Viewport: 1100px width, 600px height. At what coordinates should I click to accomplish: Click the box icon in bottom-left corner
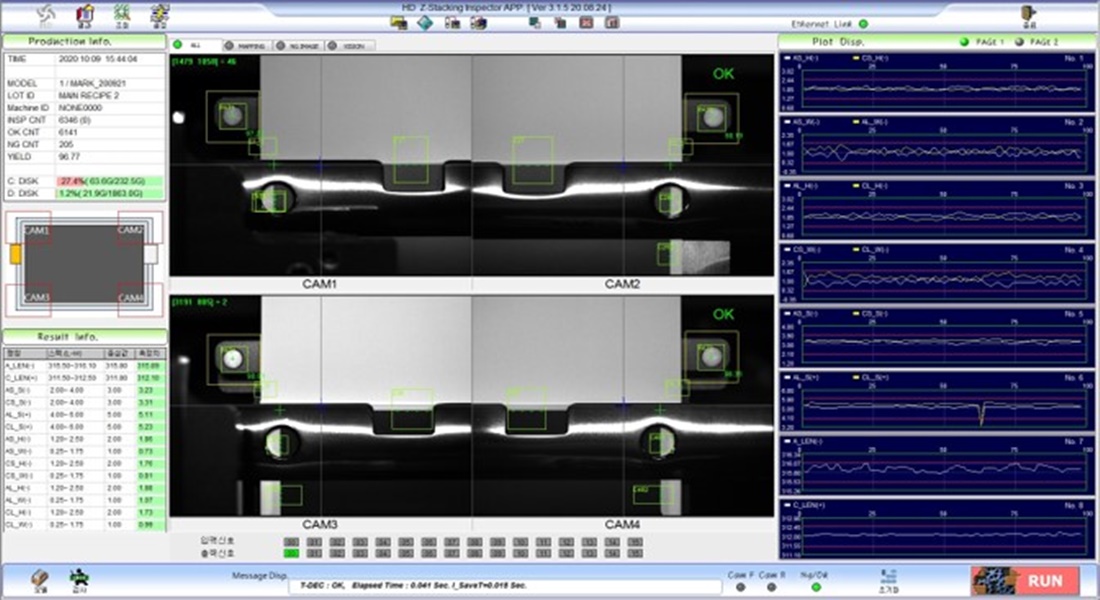41,579
